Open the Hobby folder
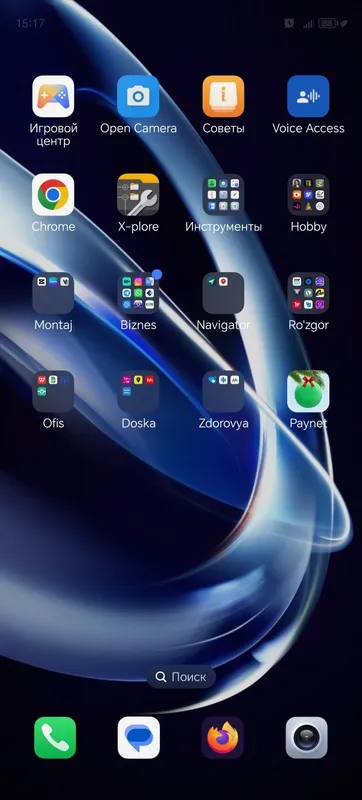The width and height of the screenshot is (362, 800). pyautogui.click(x=308, y=195)
